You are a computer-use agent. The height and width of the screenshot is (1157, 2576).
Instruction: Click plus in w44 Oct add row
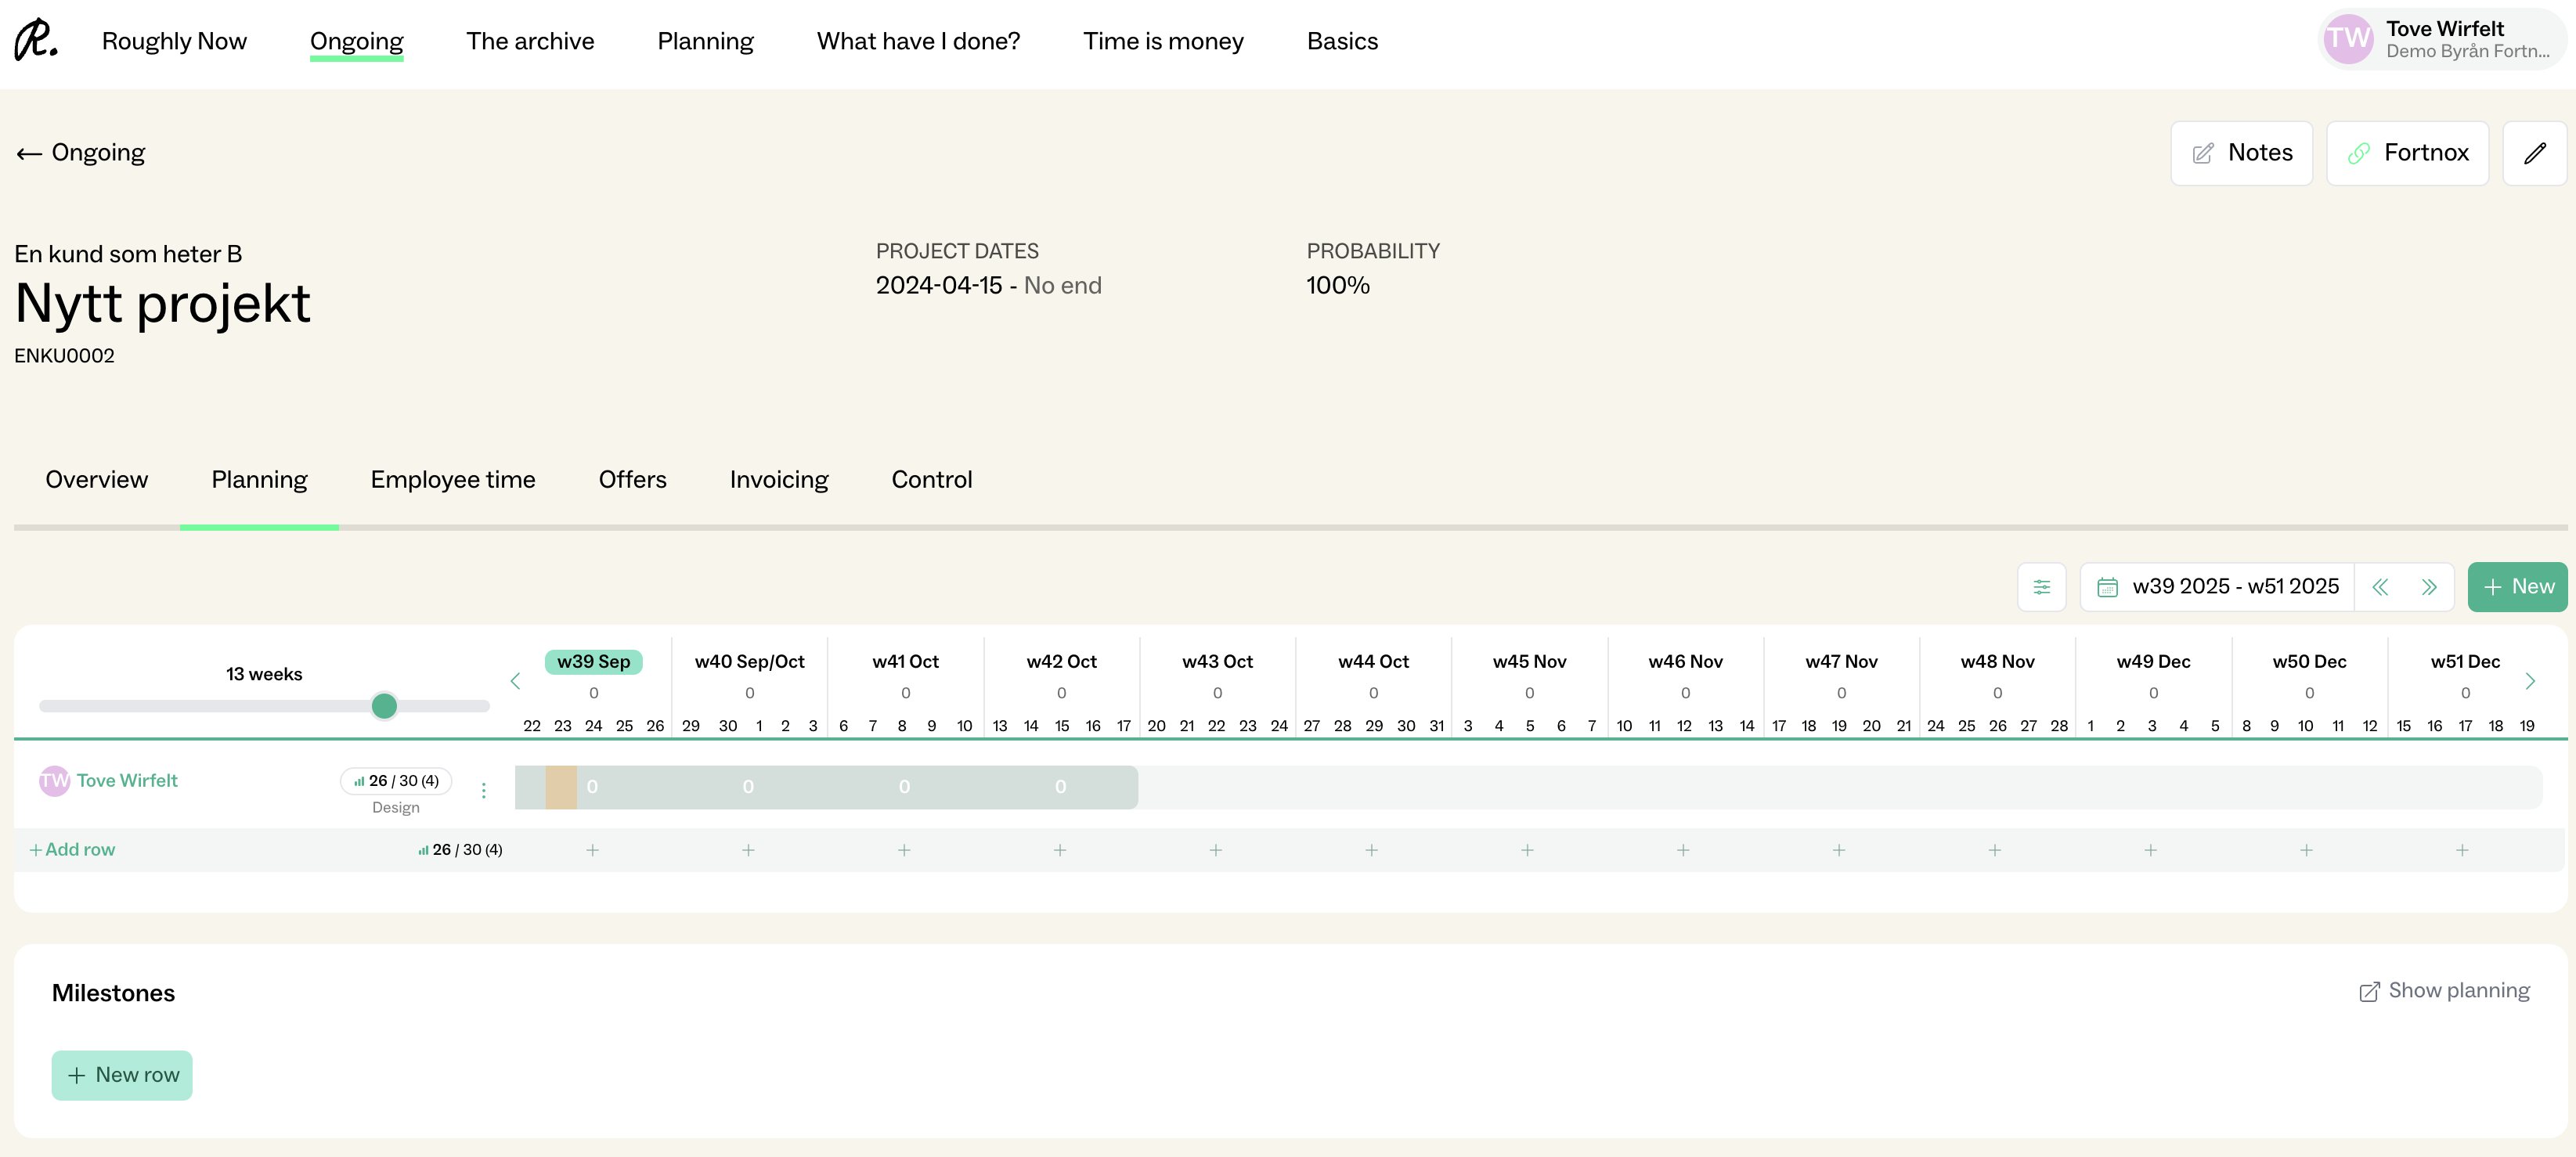coord(1371,850)
